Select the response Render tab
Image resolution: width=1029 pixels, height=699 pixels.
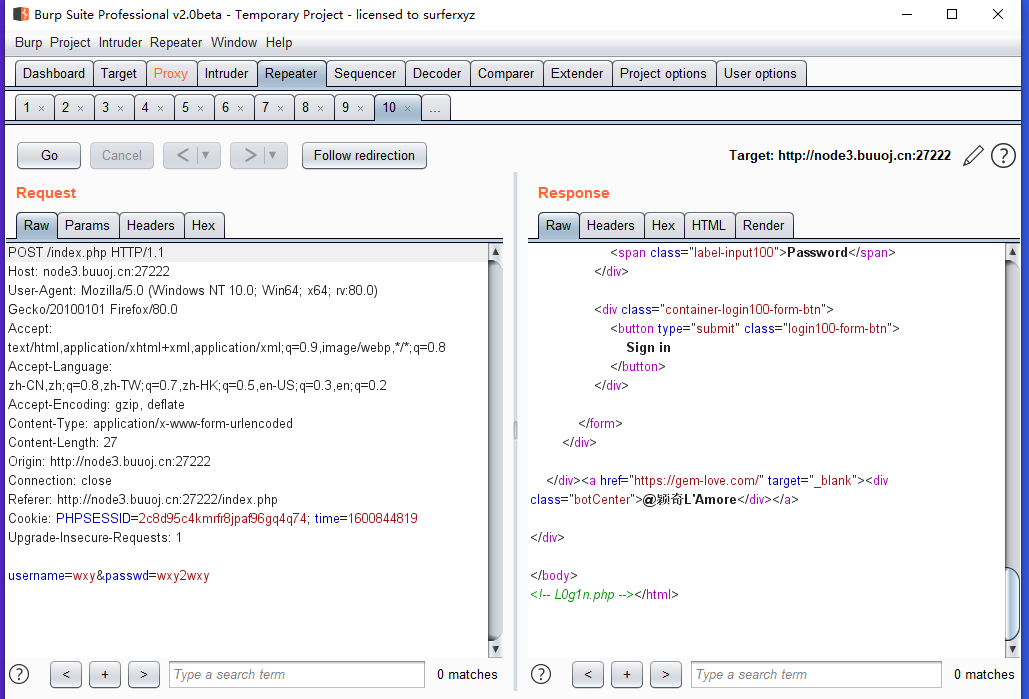(764, 225)
